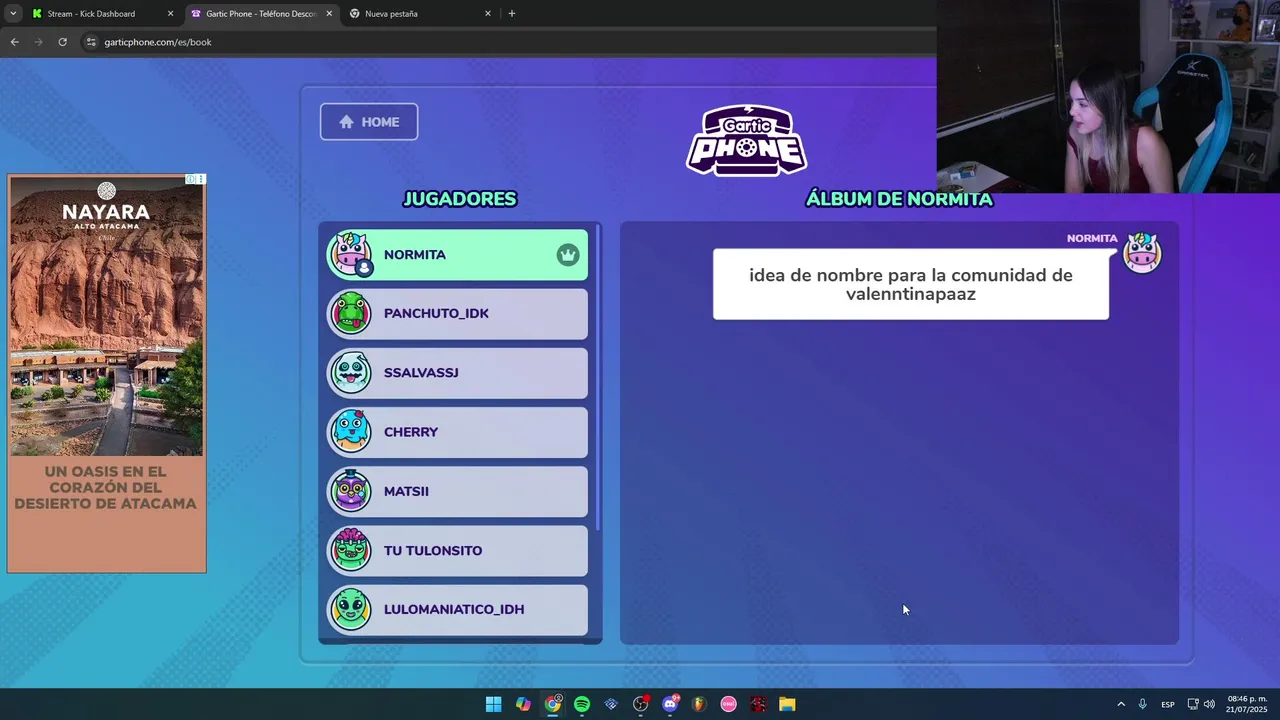Click the Chrome icon in the taskbar
Viewport: 1280px width, 720px height.
tap(552, 704)
